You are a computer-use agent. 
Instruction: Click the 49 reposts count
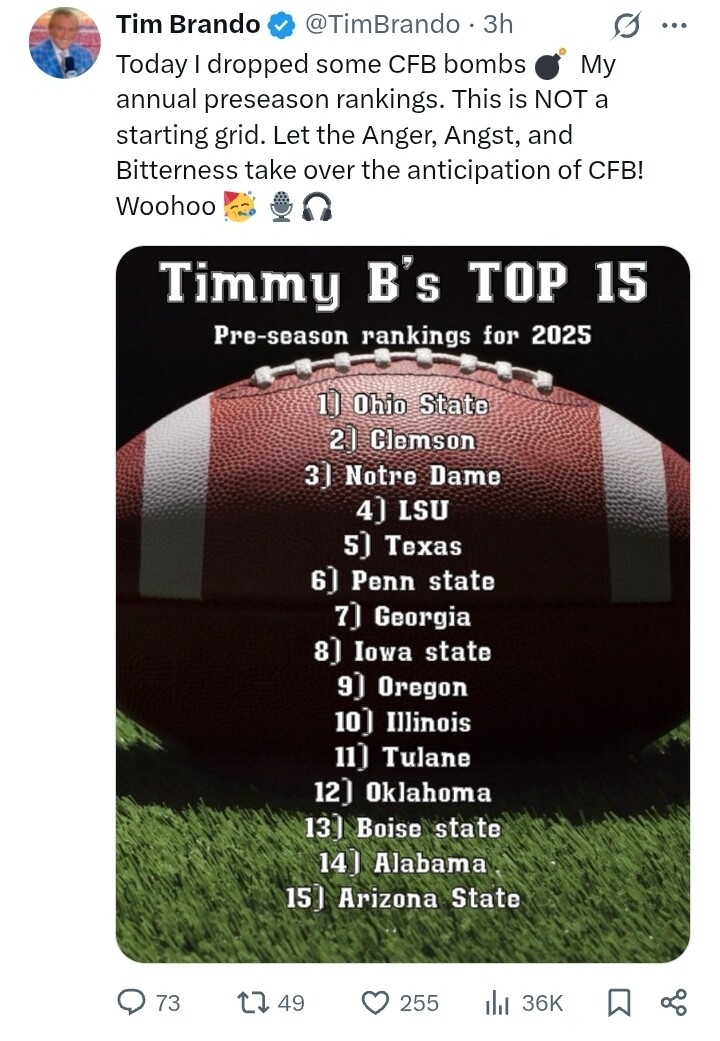pyautogui.click(x=291, y=1002)
